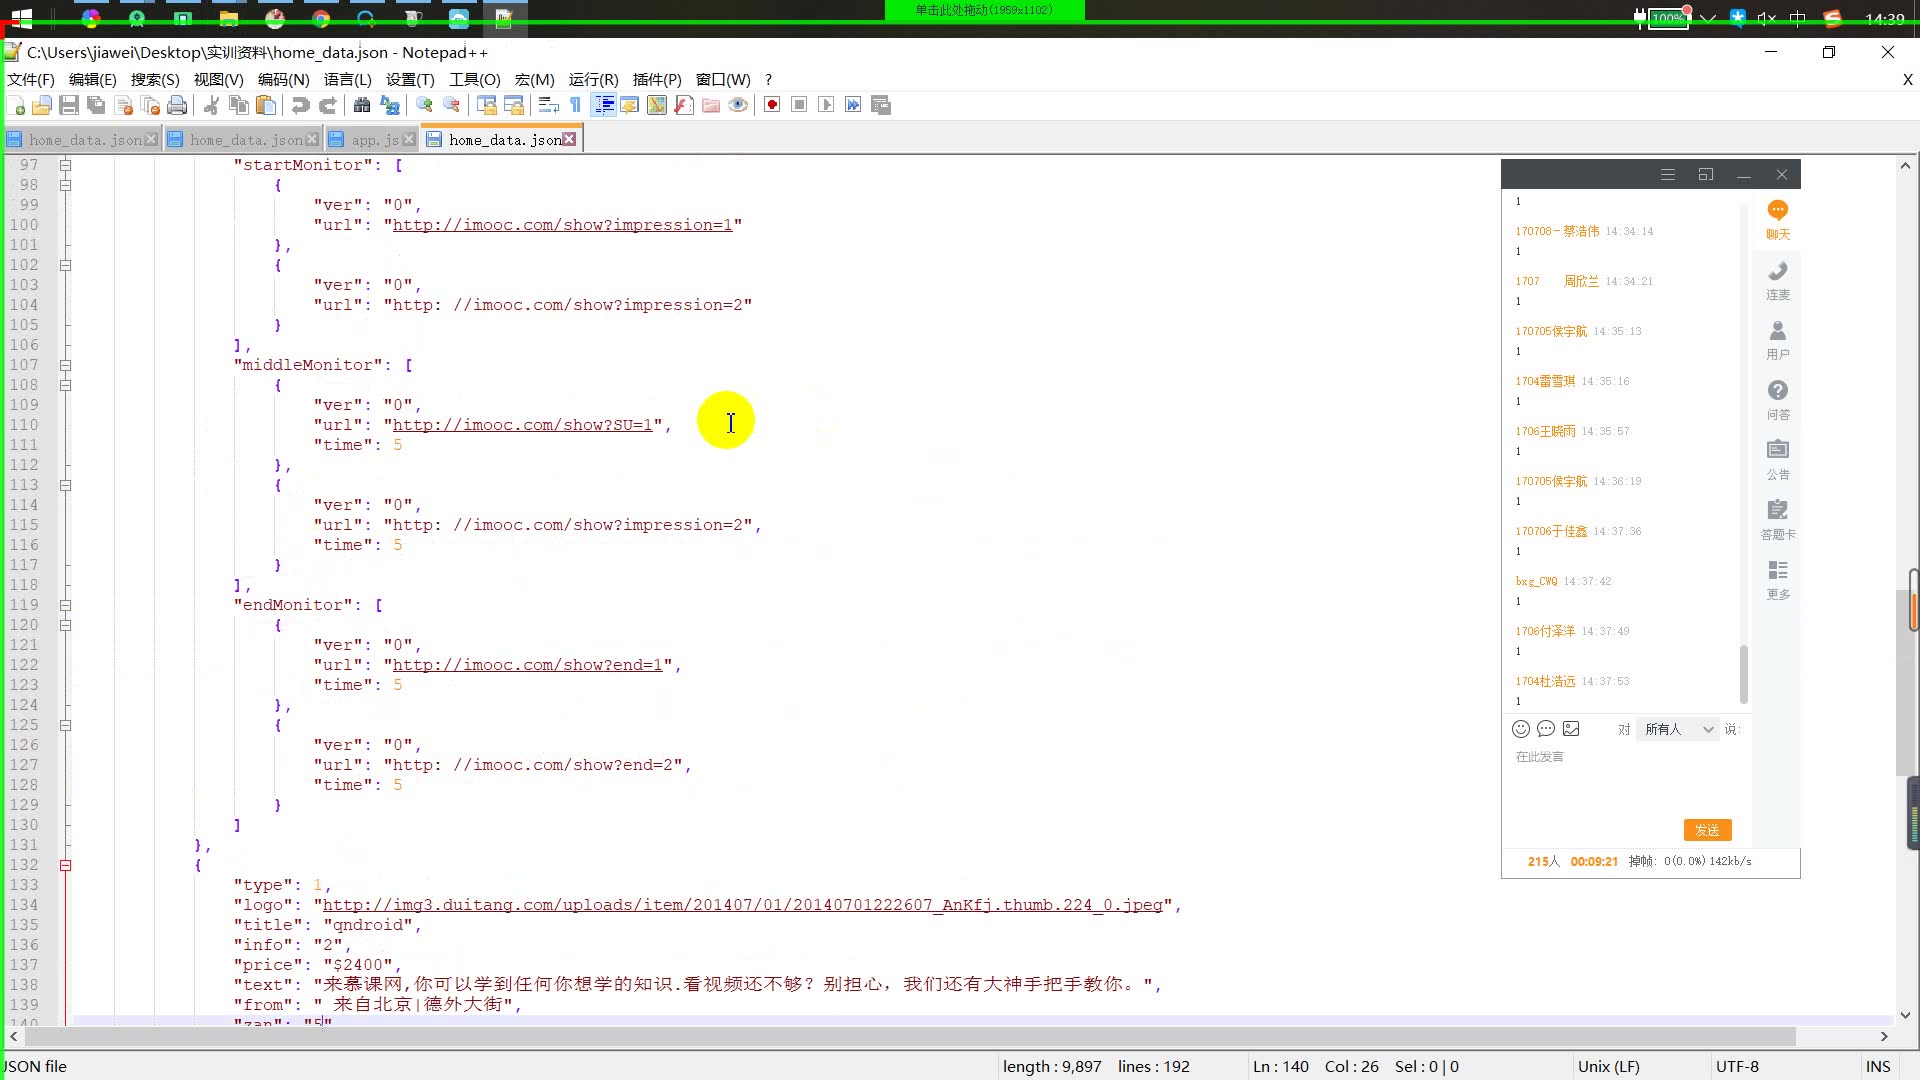Toggle the monitoring eye icon

tap(738, 105)
